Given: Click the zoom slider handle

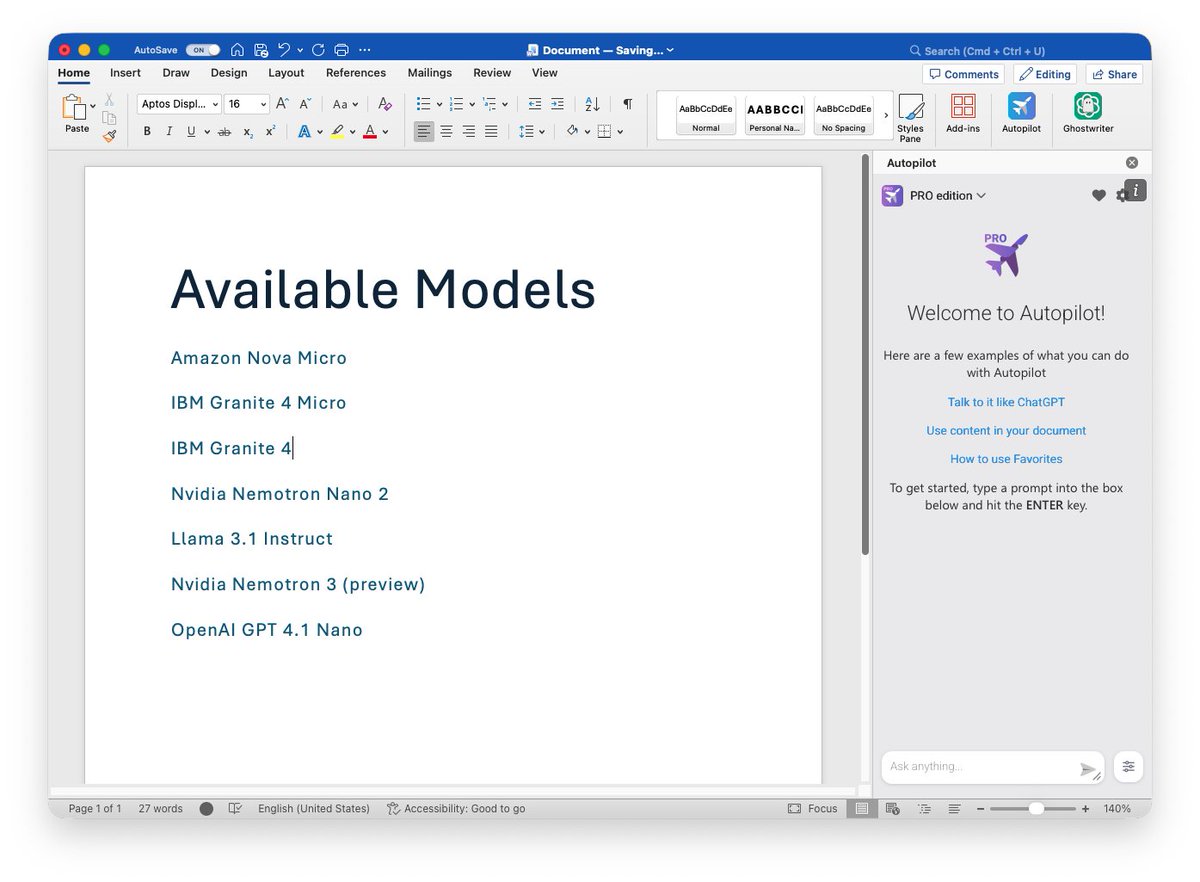Looking at the screenshot, I should tap(1036, 808).
